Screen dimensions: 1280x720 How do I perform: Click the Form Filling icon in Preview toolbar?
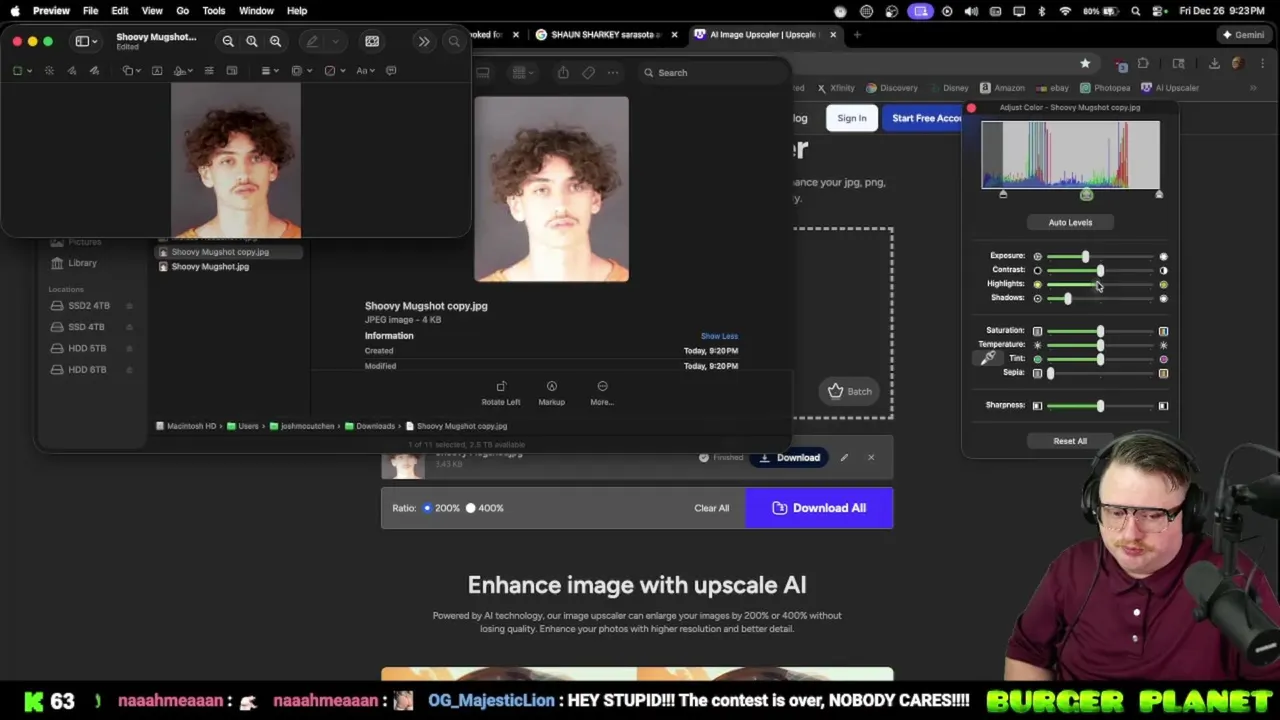coord(372,41)
